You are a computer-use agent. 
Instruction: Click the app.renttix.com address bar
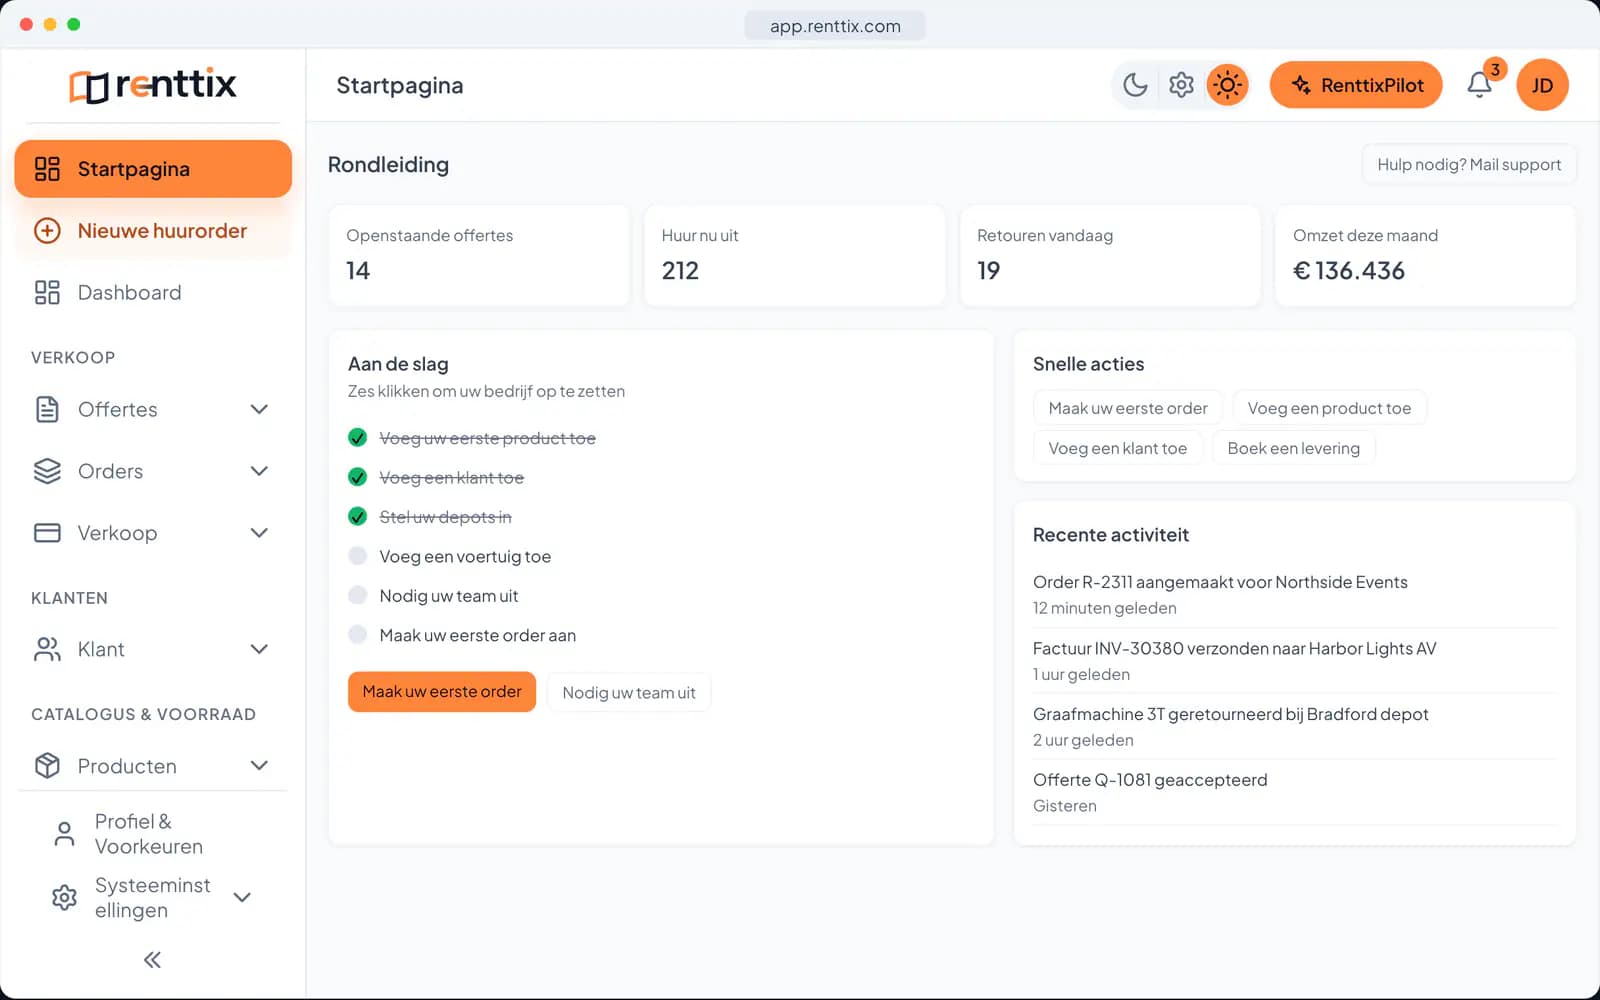(x=835, y=26)
